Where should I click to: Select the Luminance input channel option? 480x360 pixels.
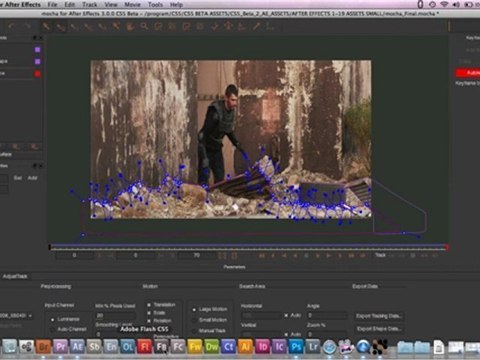pos(52,319)
